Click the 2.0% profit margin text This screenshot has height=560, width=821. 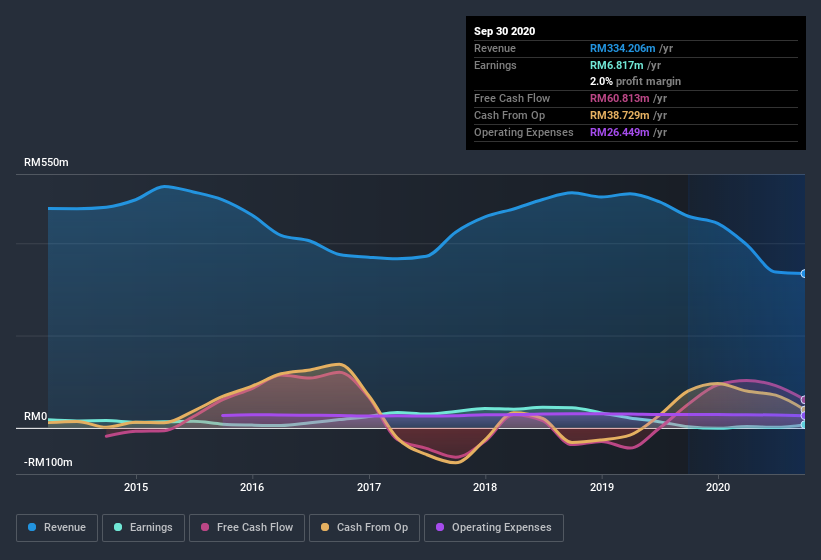pos(635,81)
